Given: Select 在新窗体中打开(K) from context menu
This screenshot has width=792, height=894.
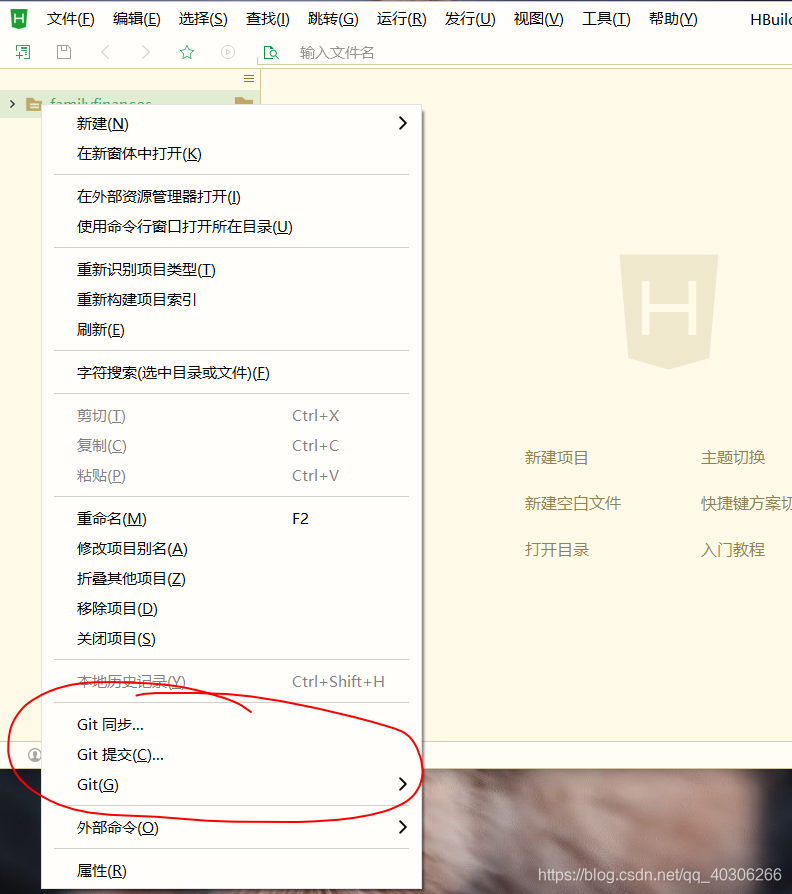Looking at the screenshot, I should pyautogui.click(x=231, y=153).
